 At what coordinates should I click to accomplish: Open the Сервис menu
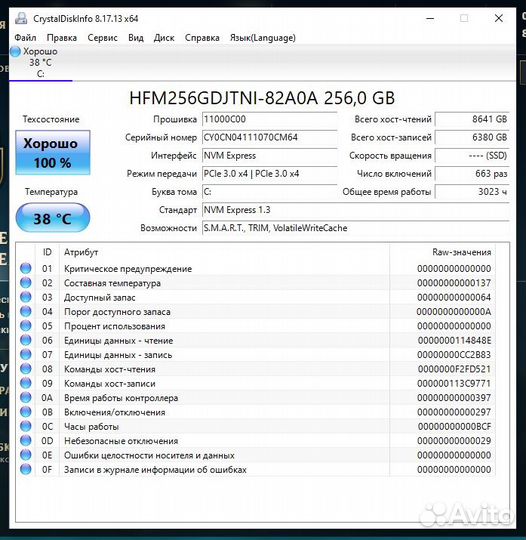click(102, 38)
